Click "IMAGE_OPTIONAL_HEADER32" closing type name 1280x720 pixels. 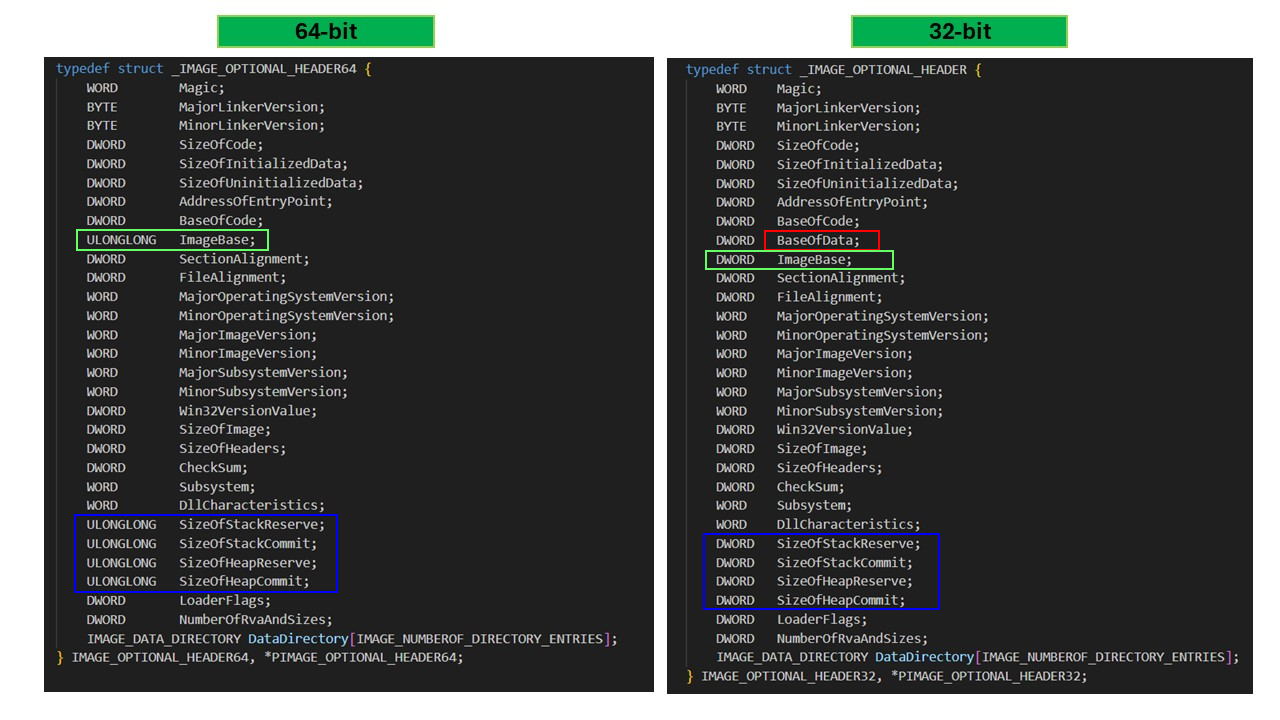790,676
